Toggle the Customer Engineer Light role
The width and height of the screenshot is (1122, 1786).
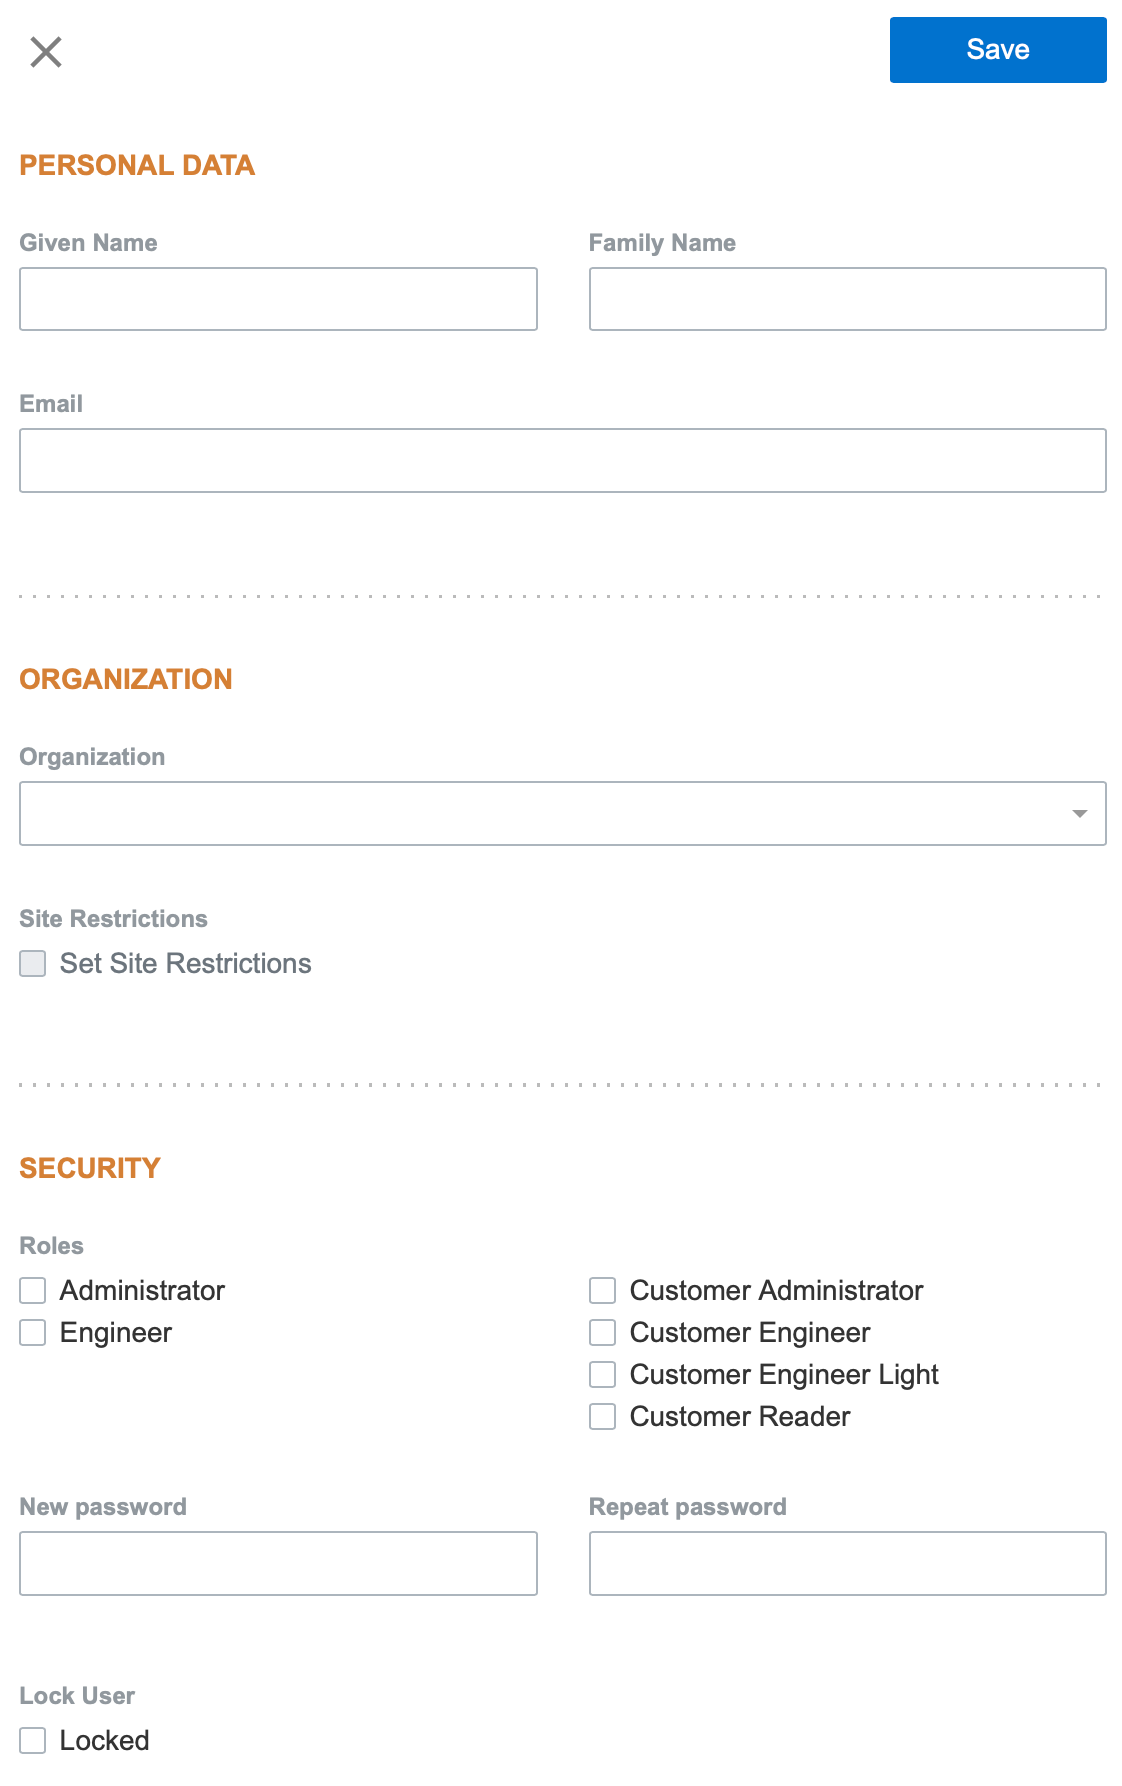point(602,1375)
